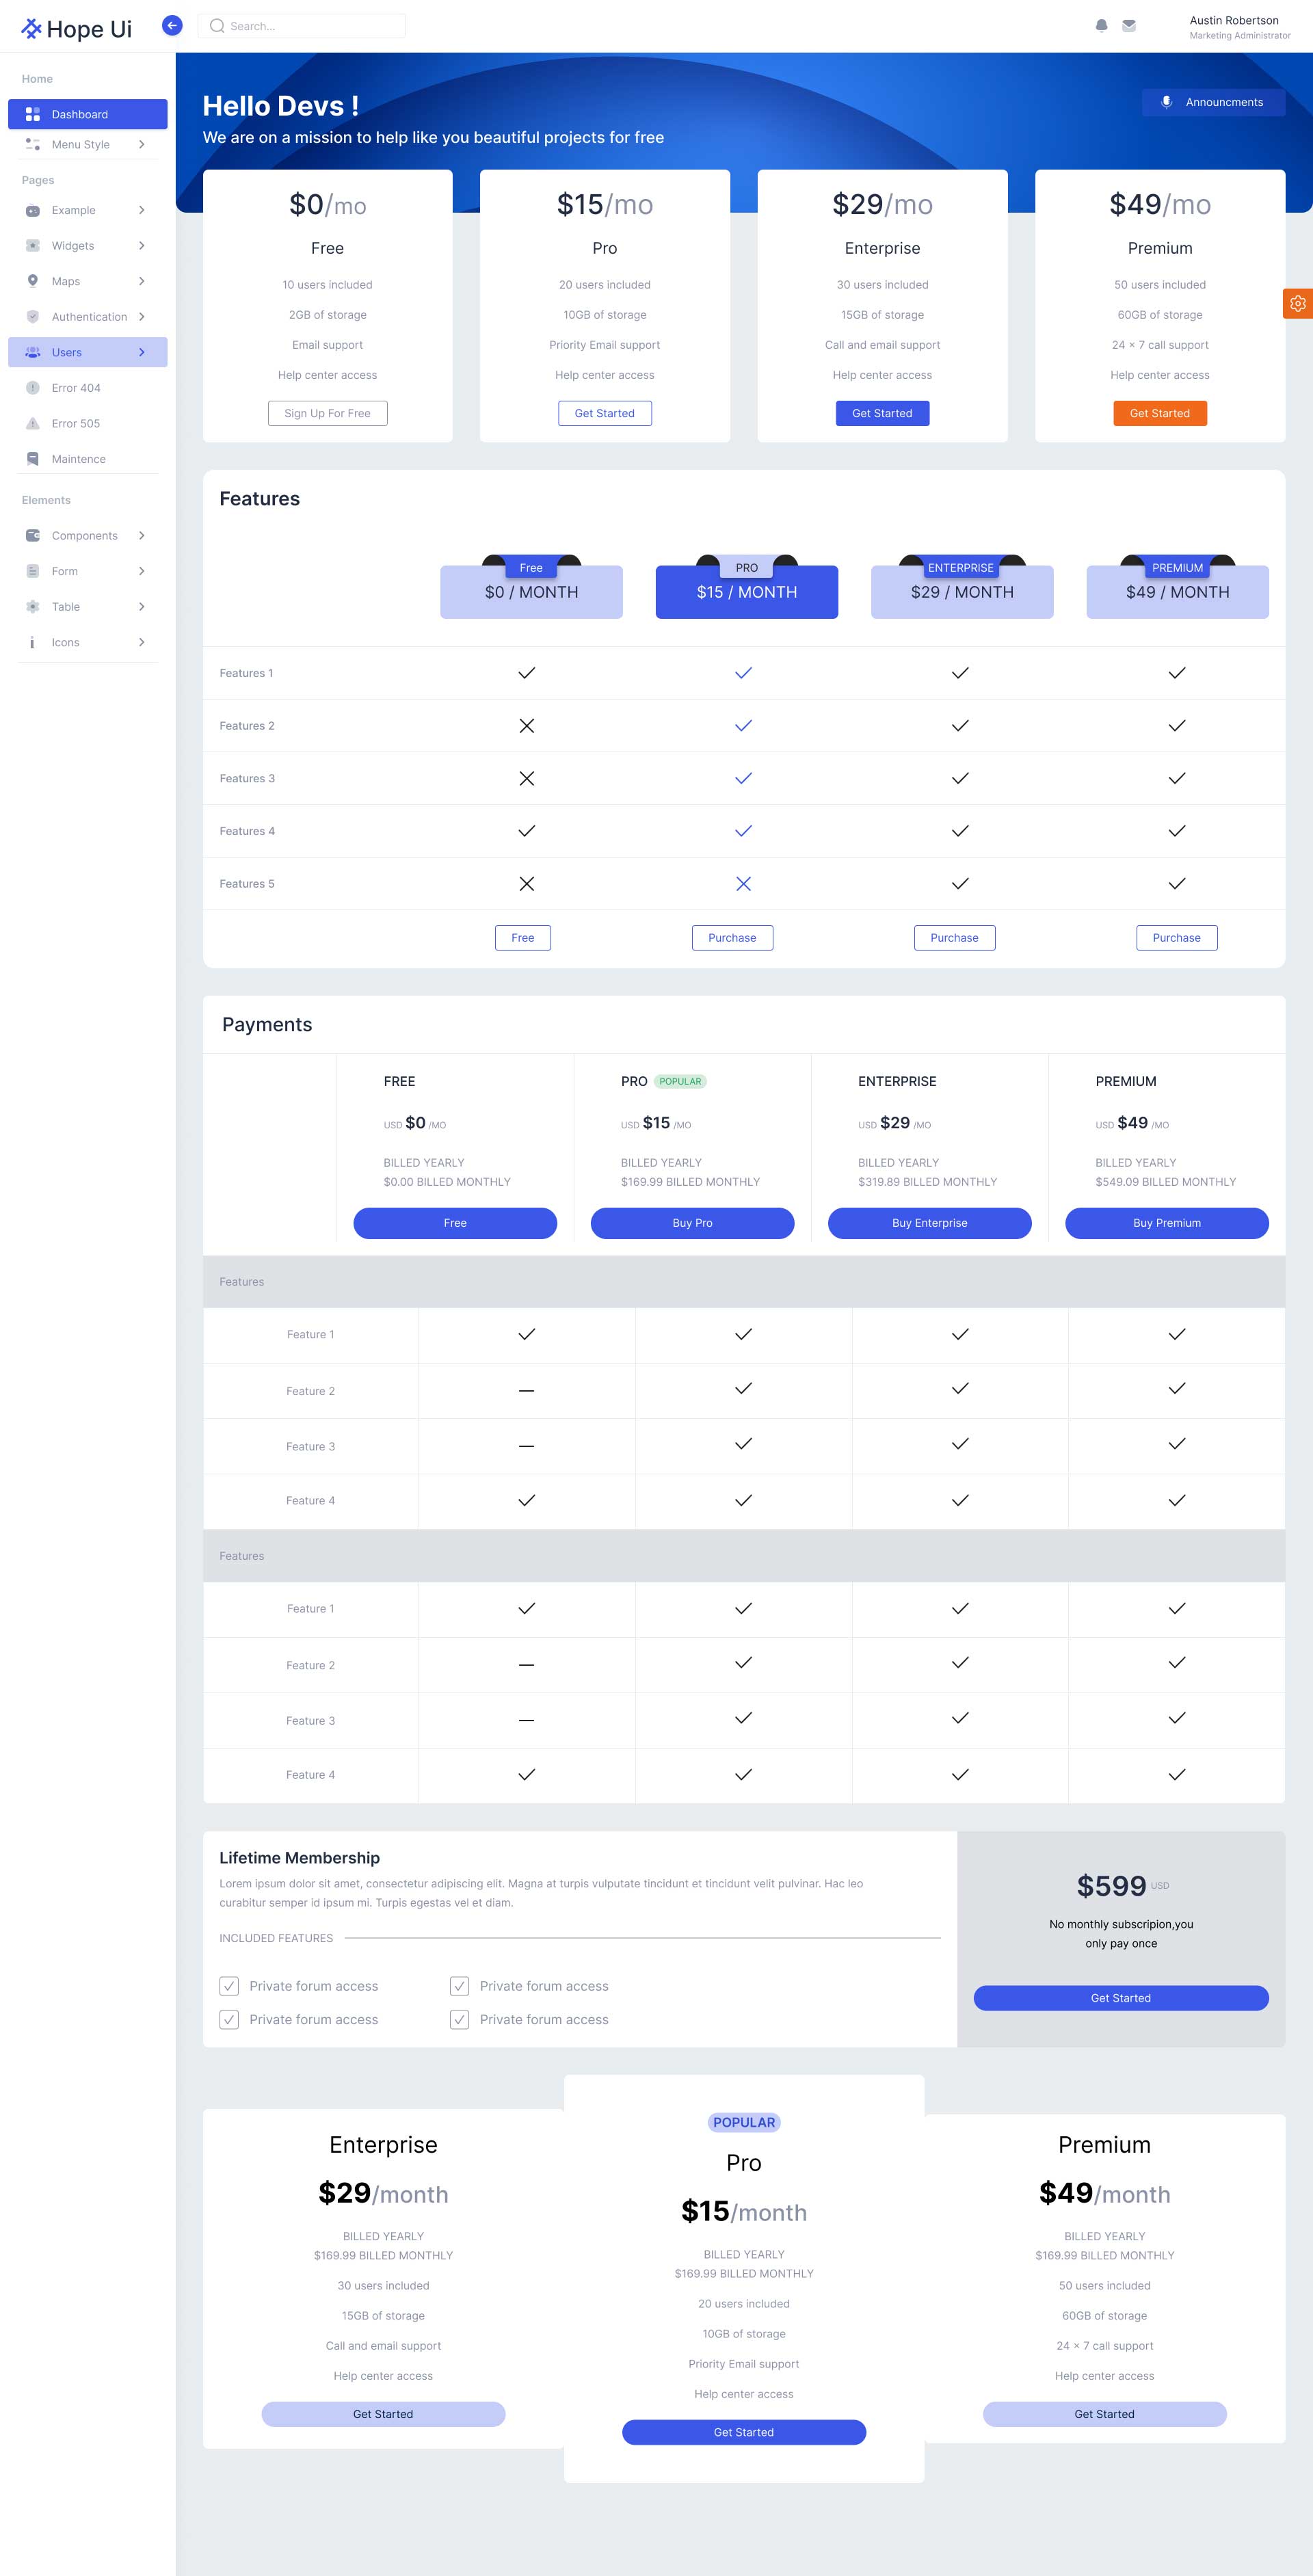Screen dimensions: 1313x2576
Task: Click the POPULAR badge next to PRO
Action: click(681, 1081)
